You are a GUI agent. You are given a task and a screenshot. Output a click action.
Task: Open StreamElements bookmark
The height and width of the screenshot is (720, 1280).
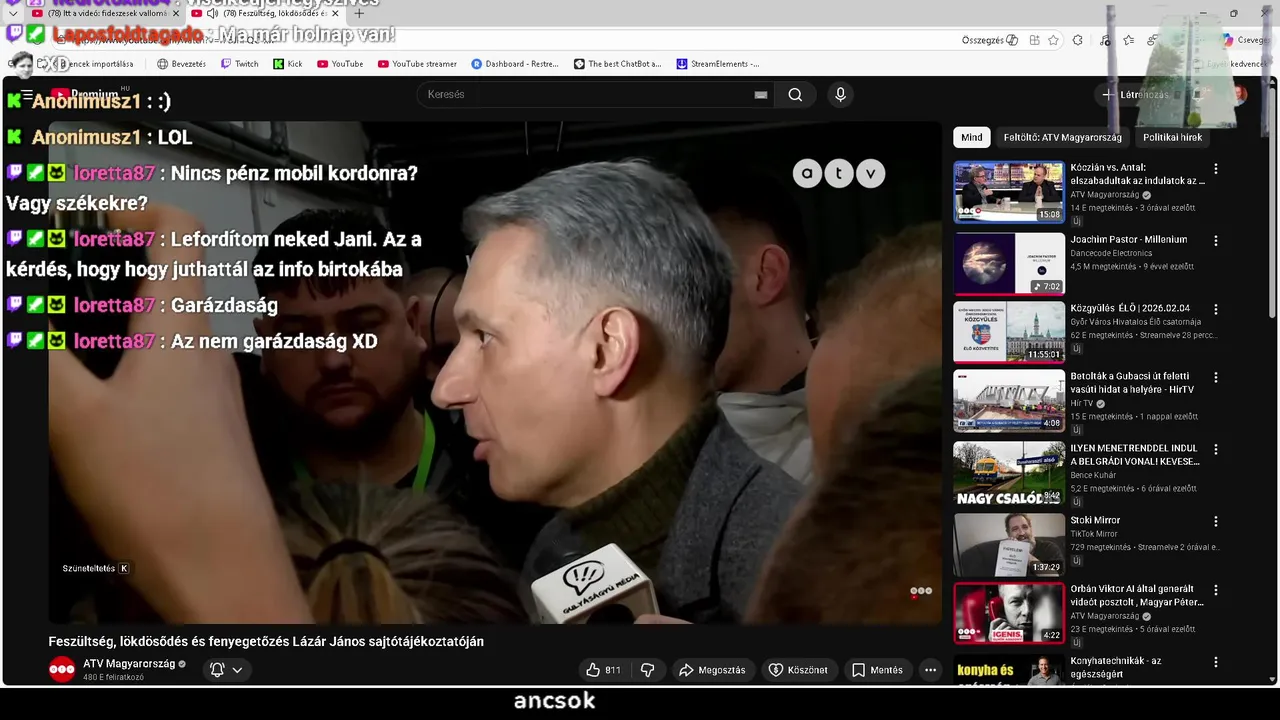click(x=718, y=64)
